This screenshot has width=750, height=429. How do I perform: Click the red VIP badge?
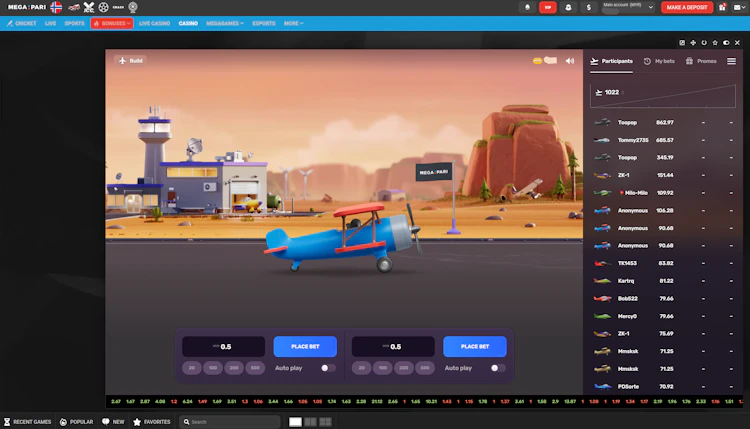click(548, 7)
